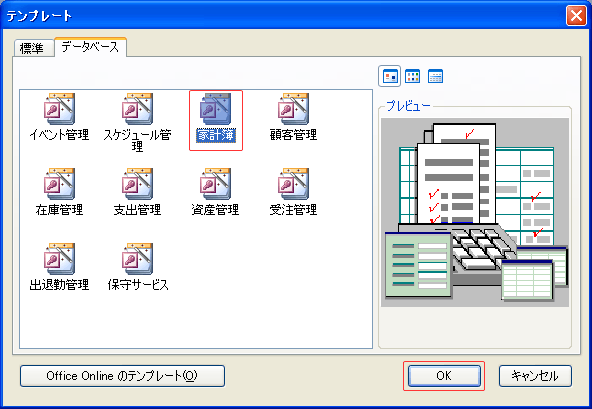Click the template preview image
This screenshot has width=592, height=409.
[475, 212]
